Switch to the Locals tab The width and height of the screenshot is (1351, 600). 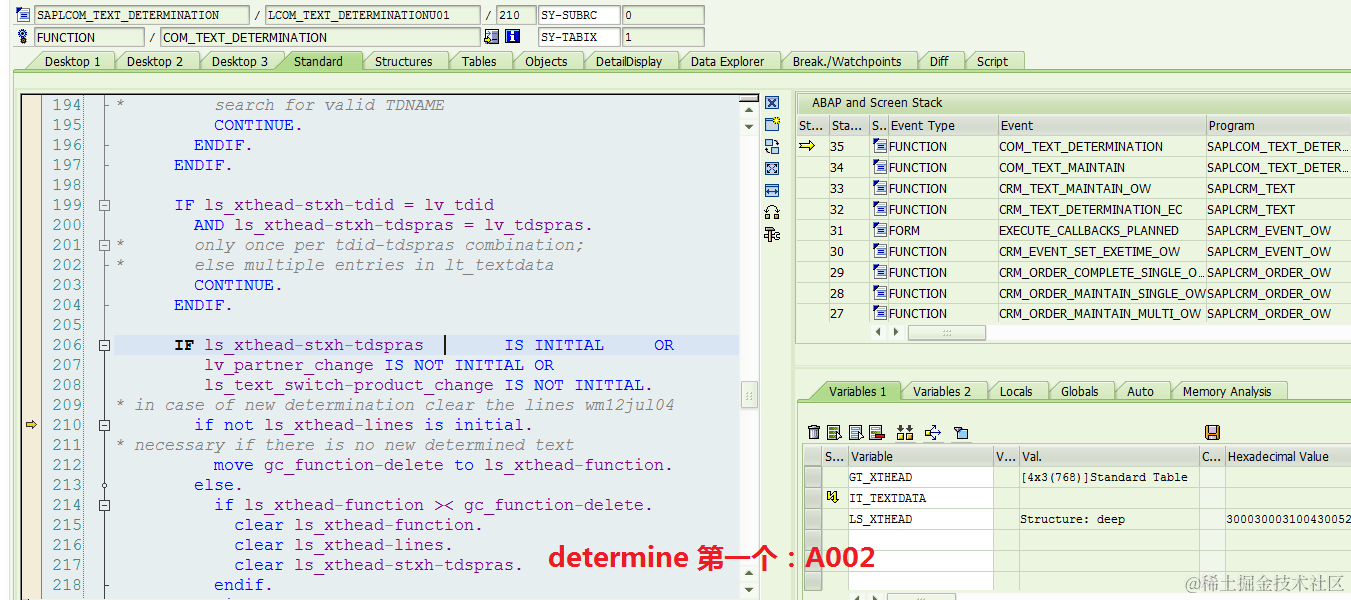click(1016, 391)
